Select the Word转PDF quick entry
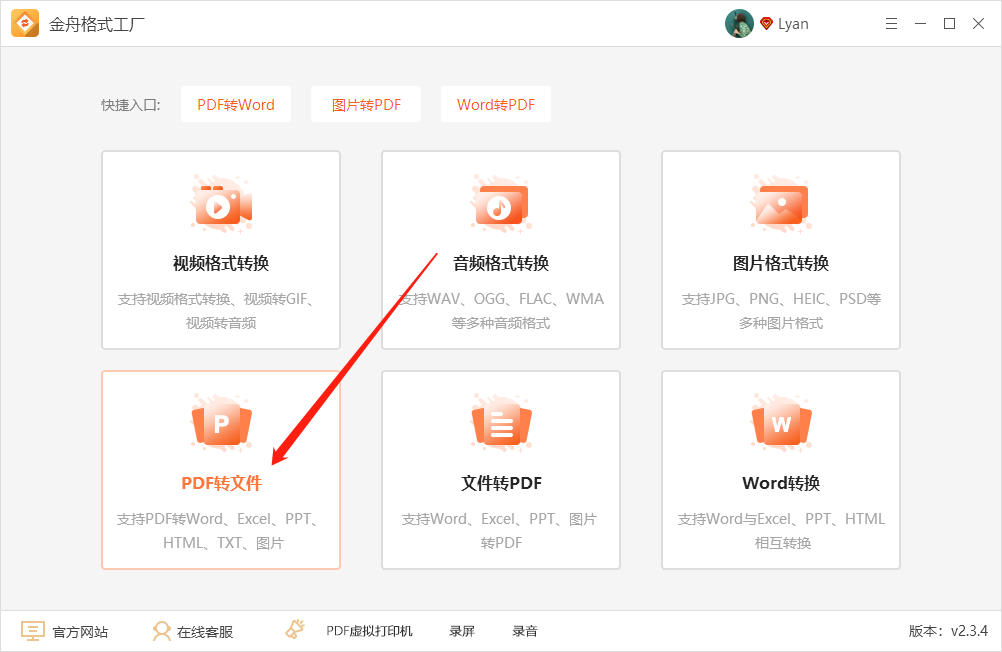This screenshot has height=652, width=1002. [x=495, y=104]
